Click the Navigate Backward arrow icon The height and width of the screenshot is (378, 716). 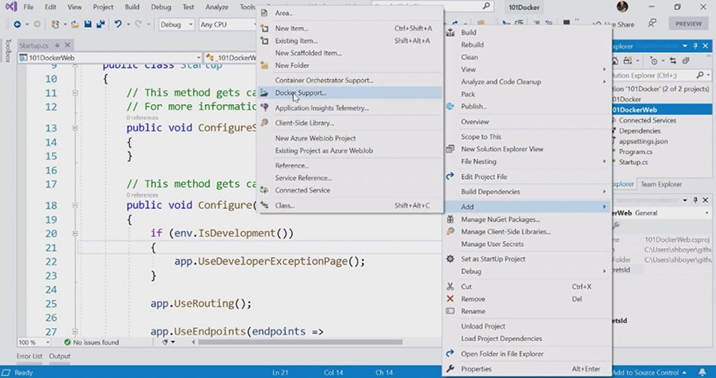pos(17,25)
